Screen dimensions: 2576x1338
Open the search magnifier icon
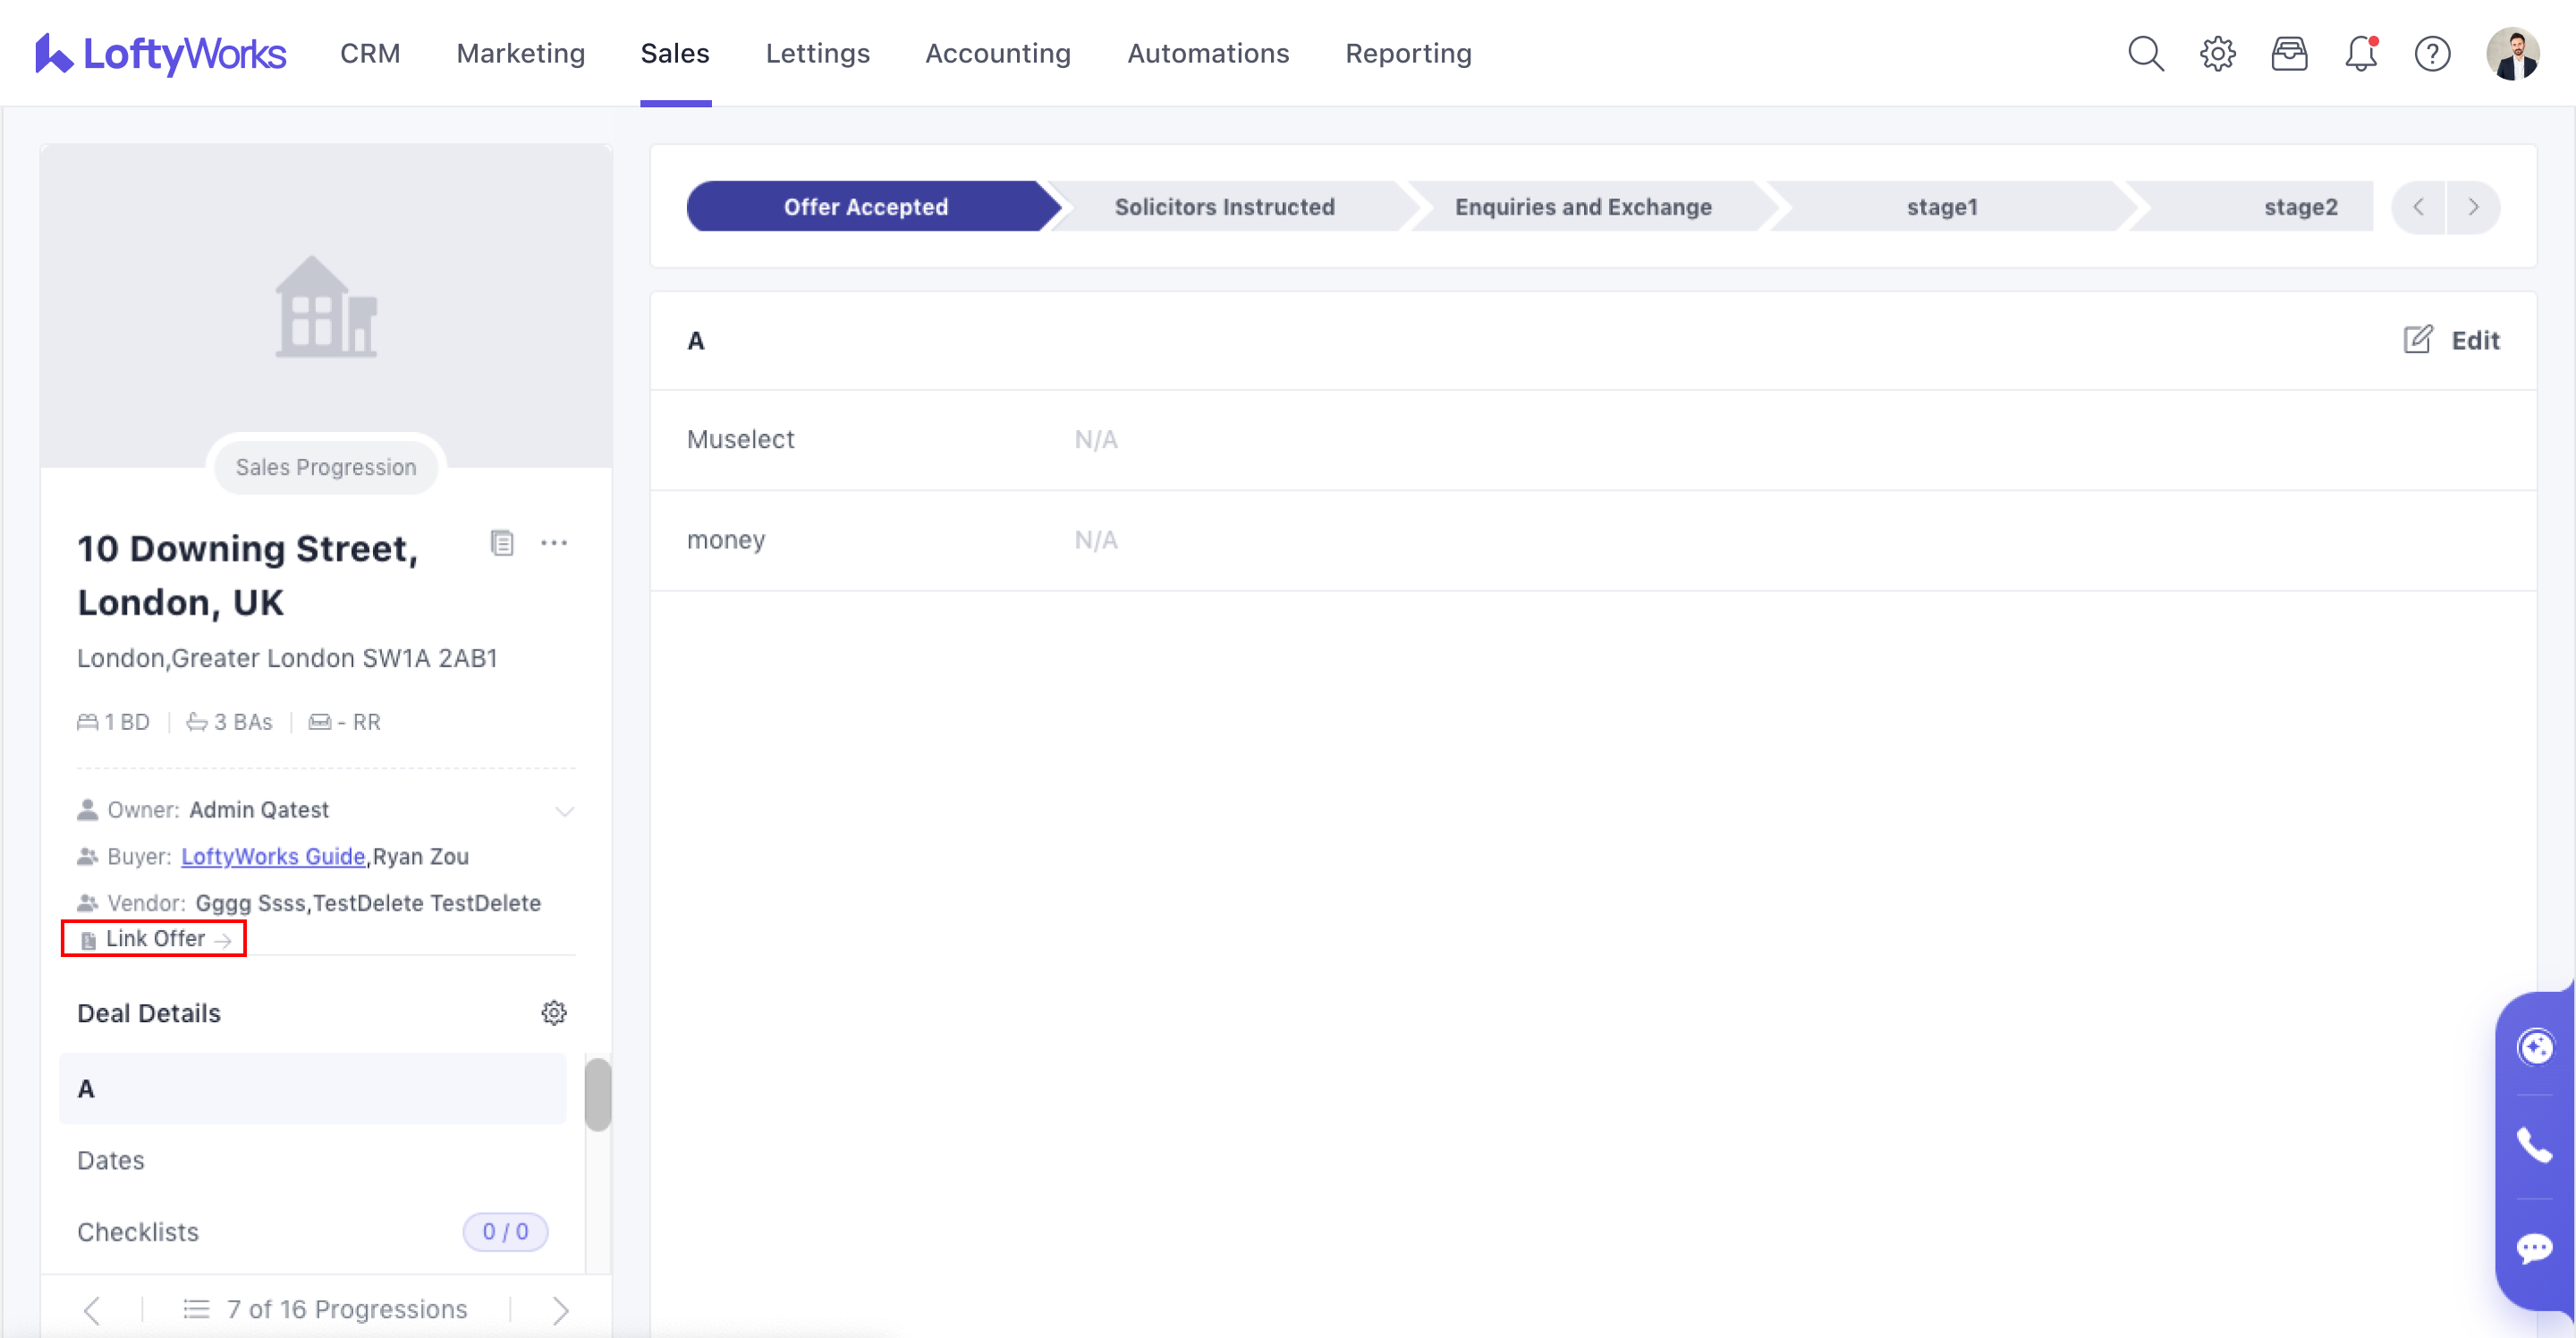click(2145, 53)
